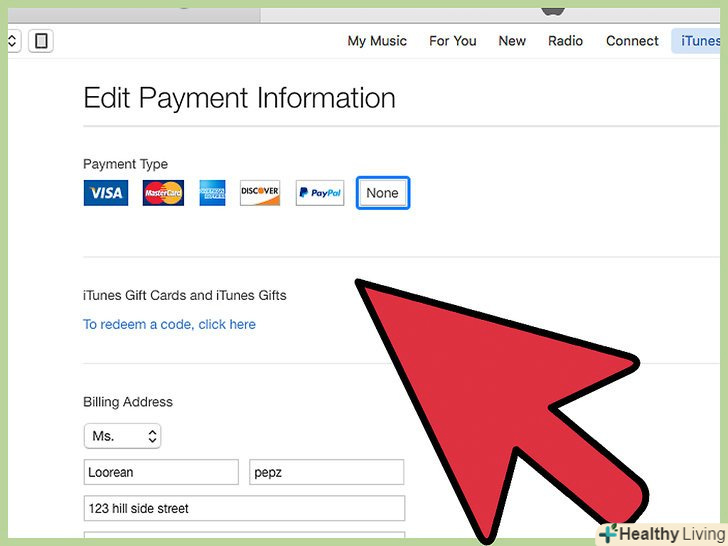Select the Discover card icon
The width and height of the screenshot is (728, 546).
pos(260,193)
